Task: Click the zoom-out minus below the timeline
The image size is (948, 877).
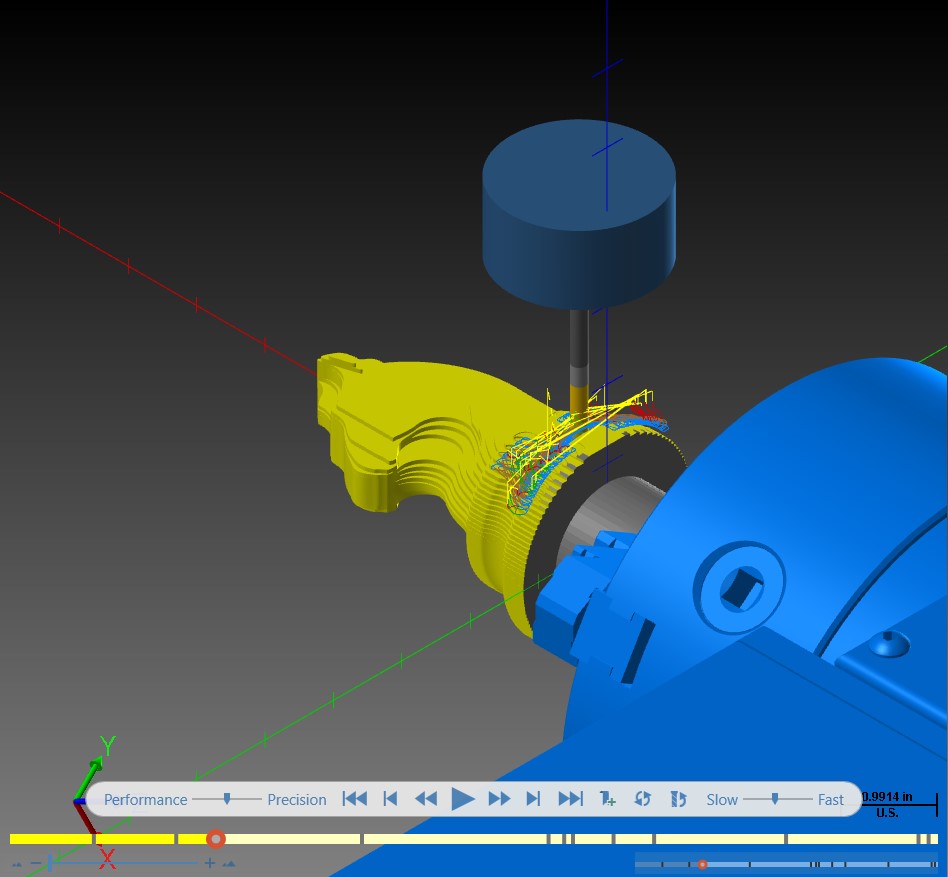Action: (x=36, y=863)
